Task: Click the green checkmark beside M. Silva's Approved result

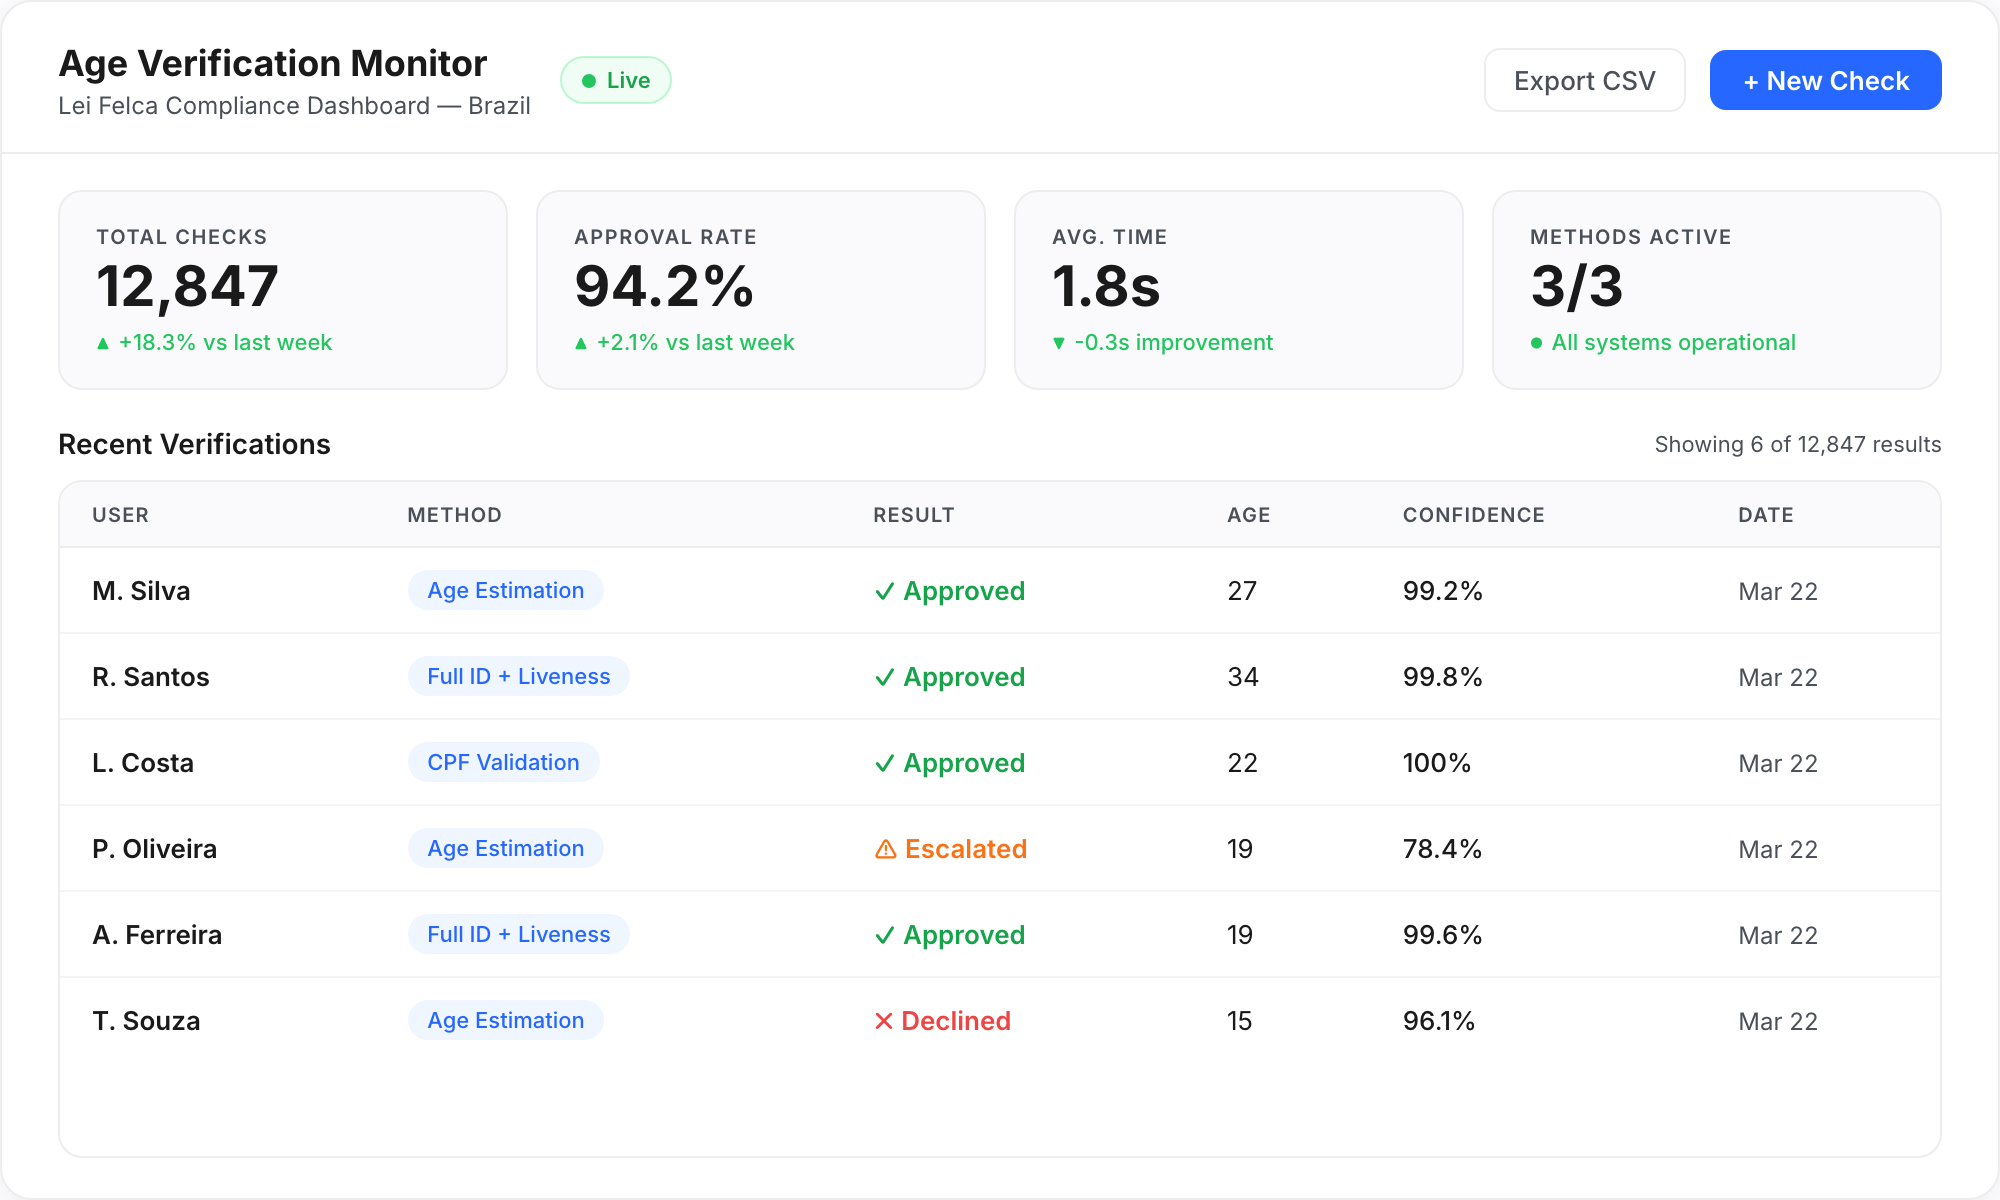Action: coord(883,591)
